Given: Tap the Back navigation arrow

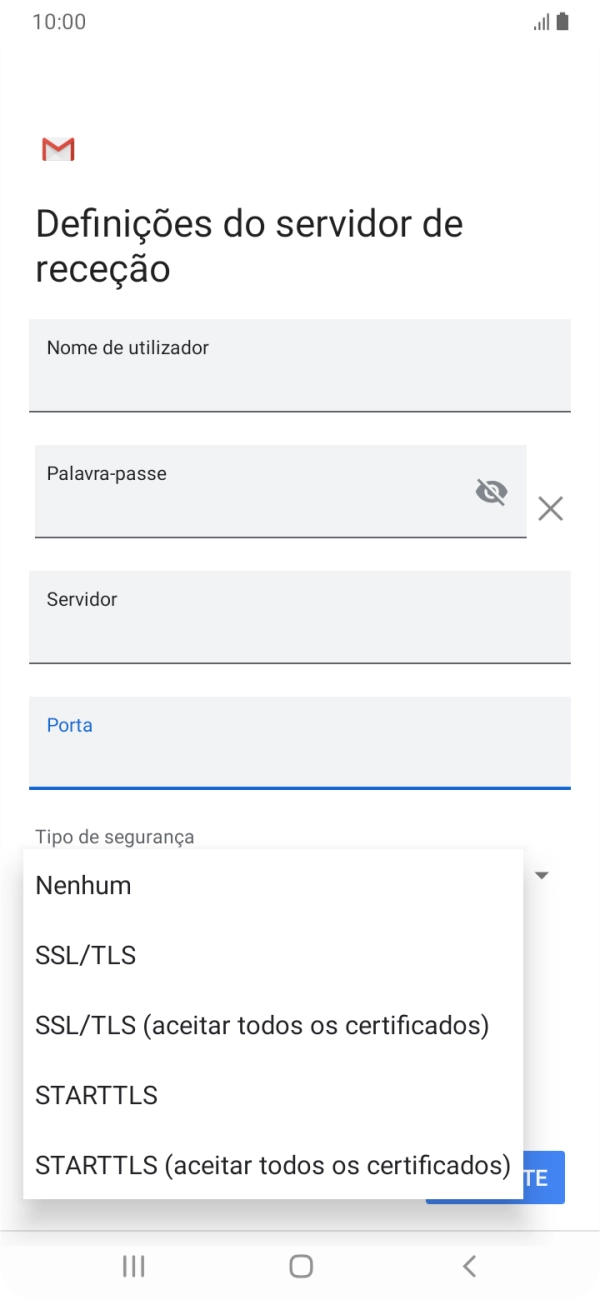Looking at the screenshot, I should click(x=468, y=1265).
